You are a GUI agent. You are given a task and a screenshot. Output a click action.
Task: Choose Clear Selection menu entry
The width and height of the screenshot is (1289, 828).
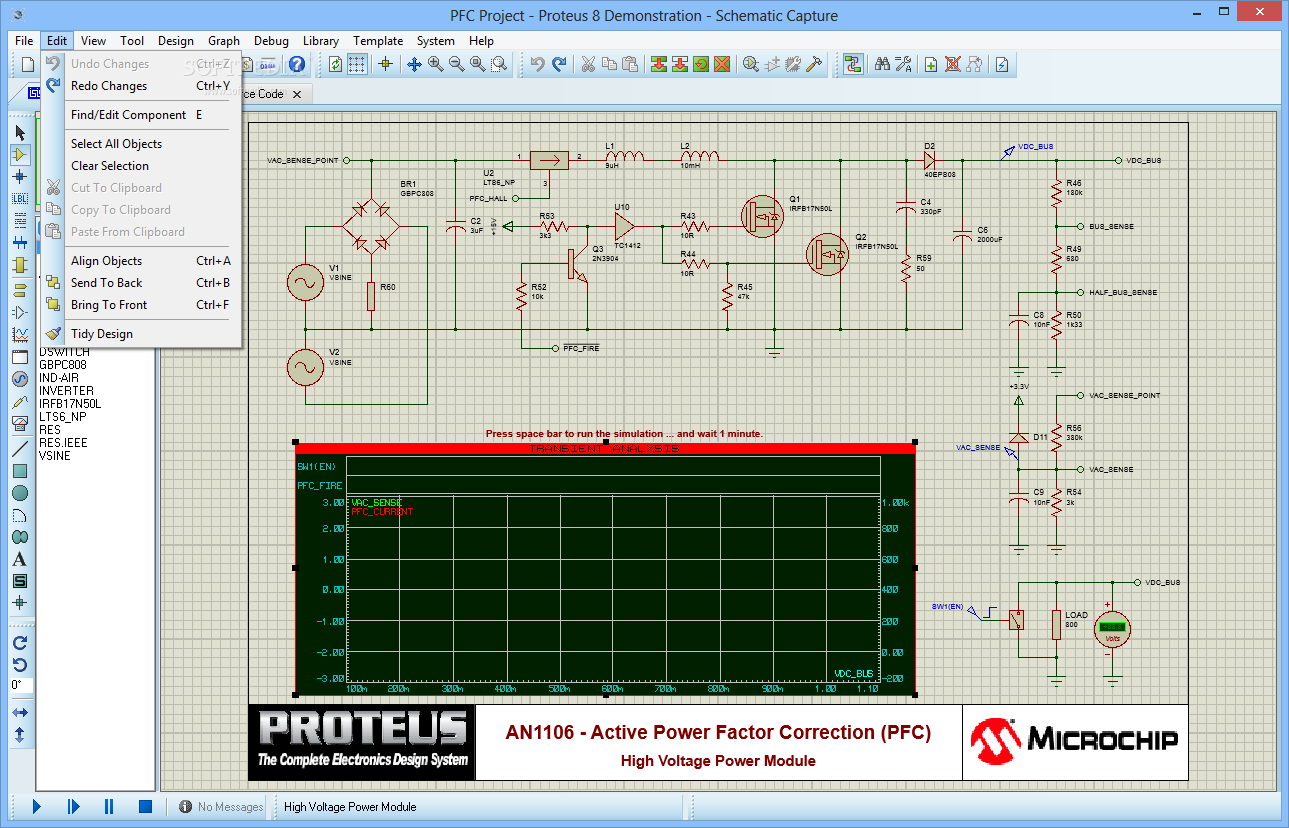pyautogui.click(x=140, y=166)
